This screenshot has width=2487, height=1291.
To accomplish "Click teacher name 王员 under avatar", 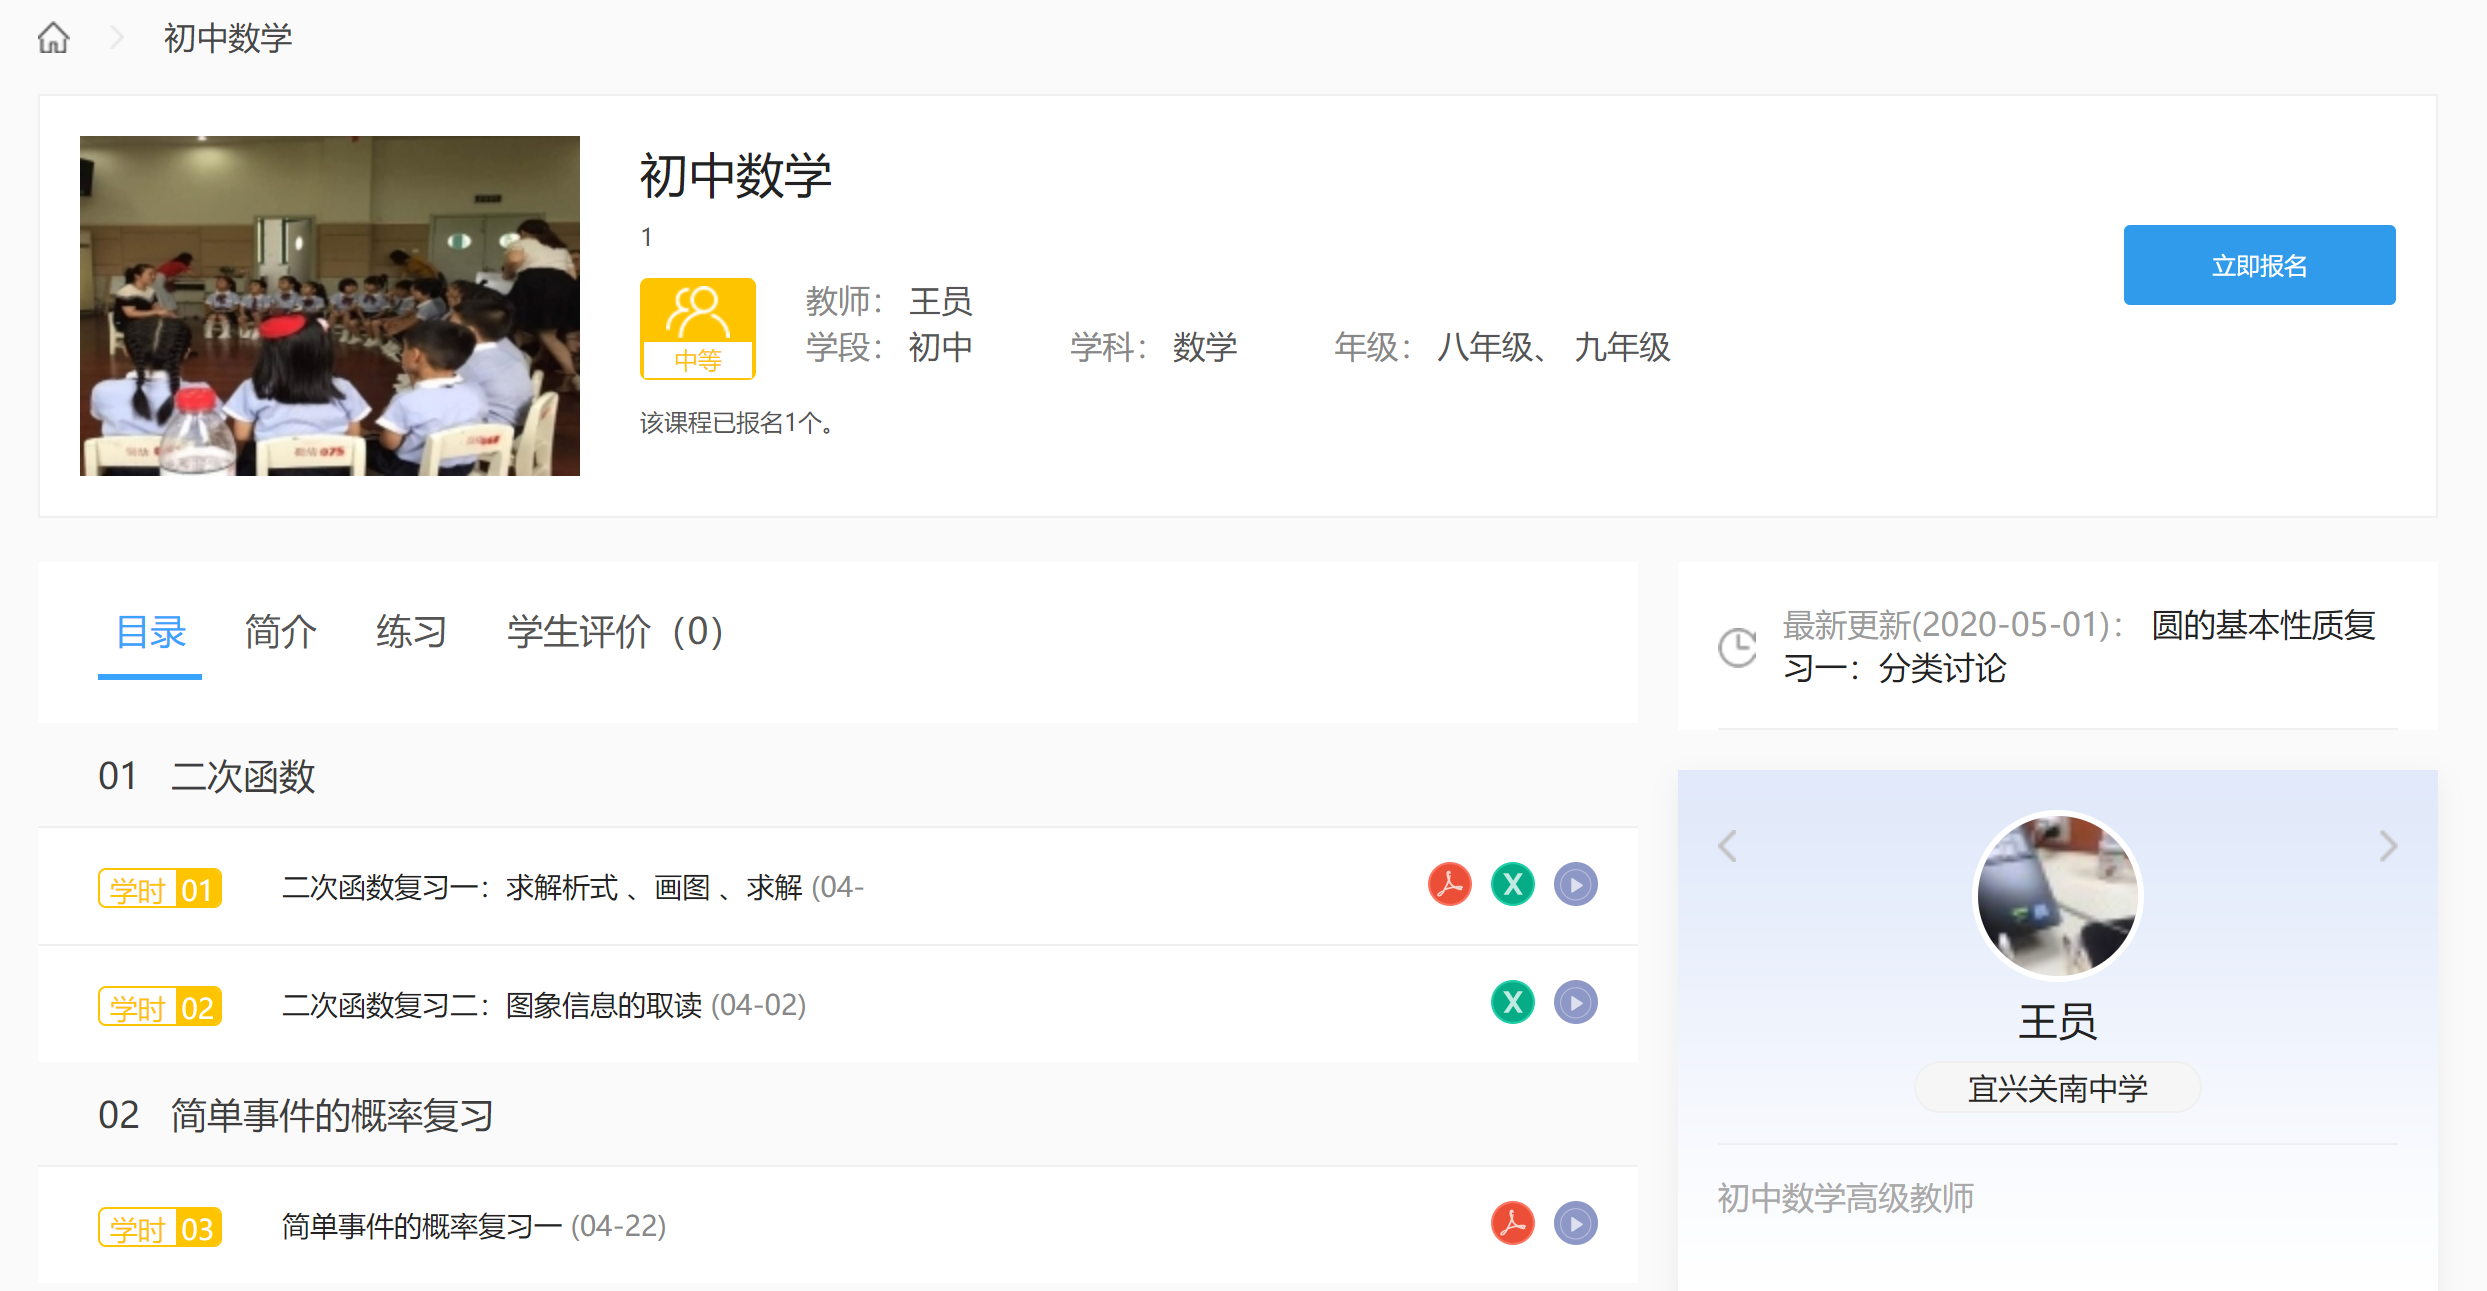I will pos(2057,1022).
